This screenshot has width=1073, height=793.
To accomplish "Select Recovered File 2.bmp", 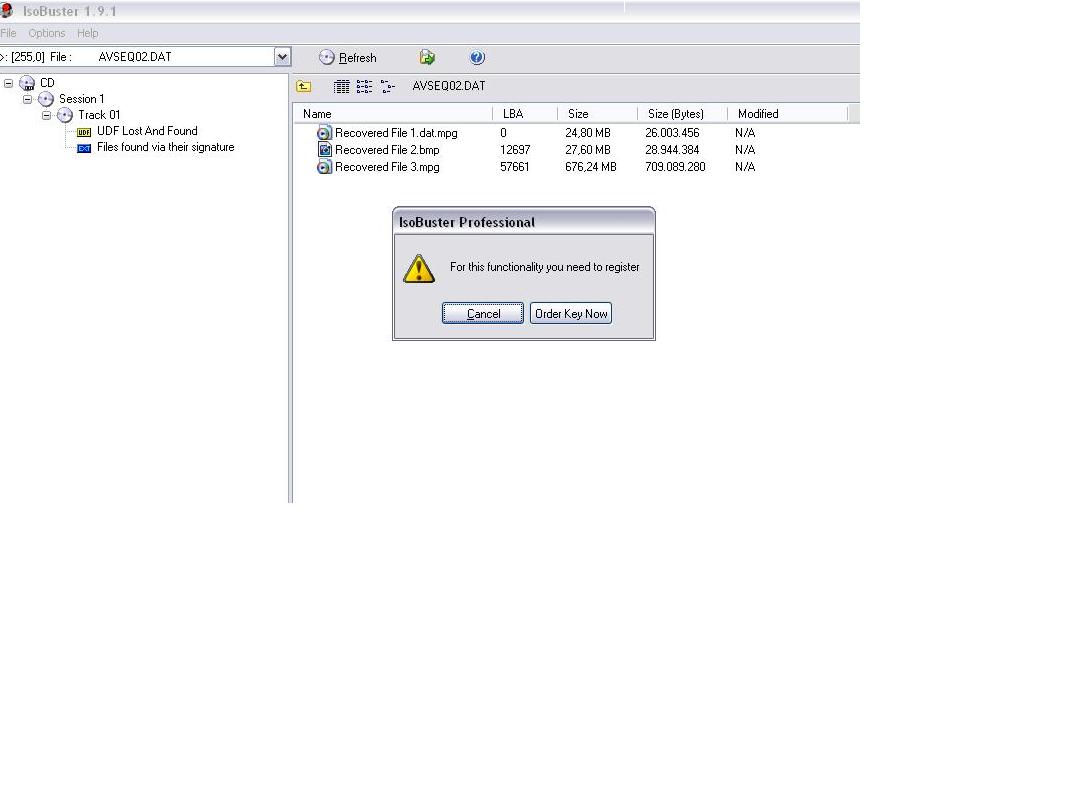I will point(387,150).
